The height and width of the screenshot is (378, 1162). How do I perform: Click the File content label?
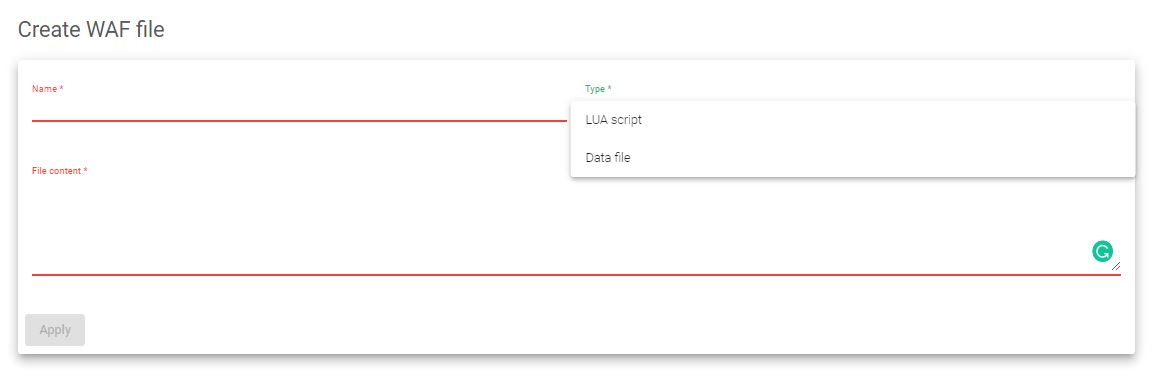pos(59,171)
